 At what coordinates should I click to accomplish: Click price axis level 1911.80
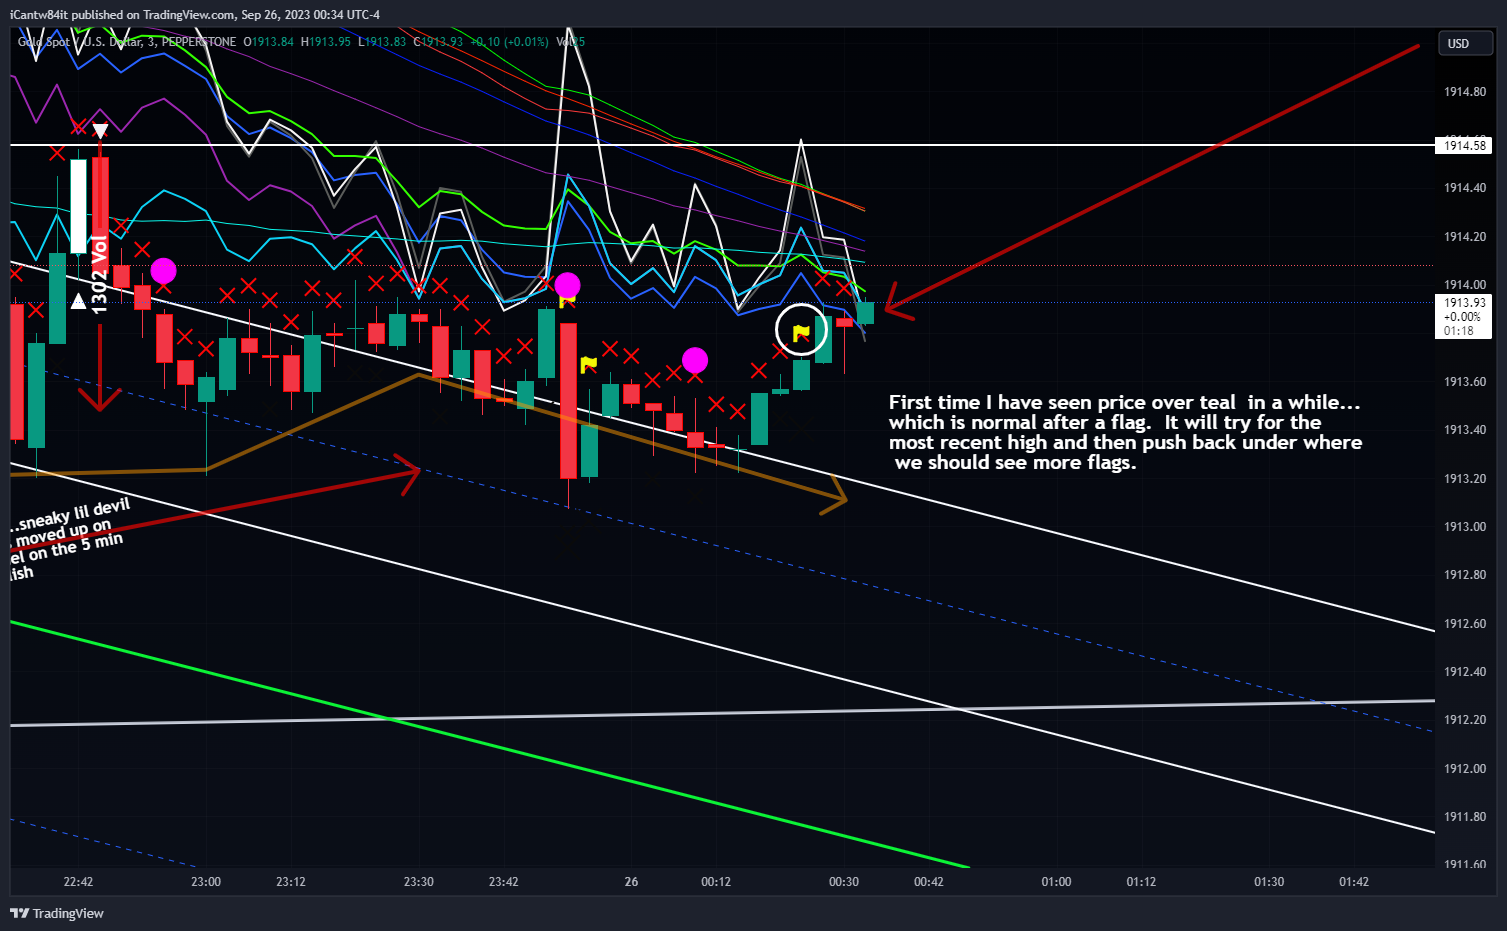[1464, 817]
